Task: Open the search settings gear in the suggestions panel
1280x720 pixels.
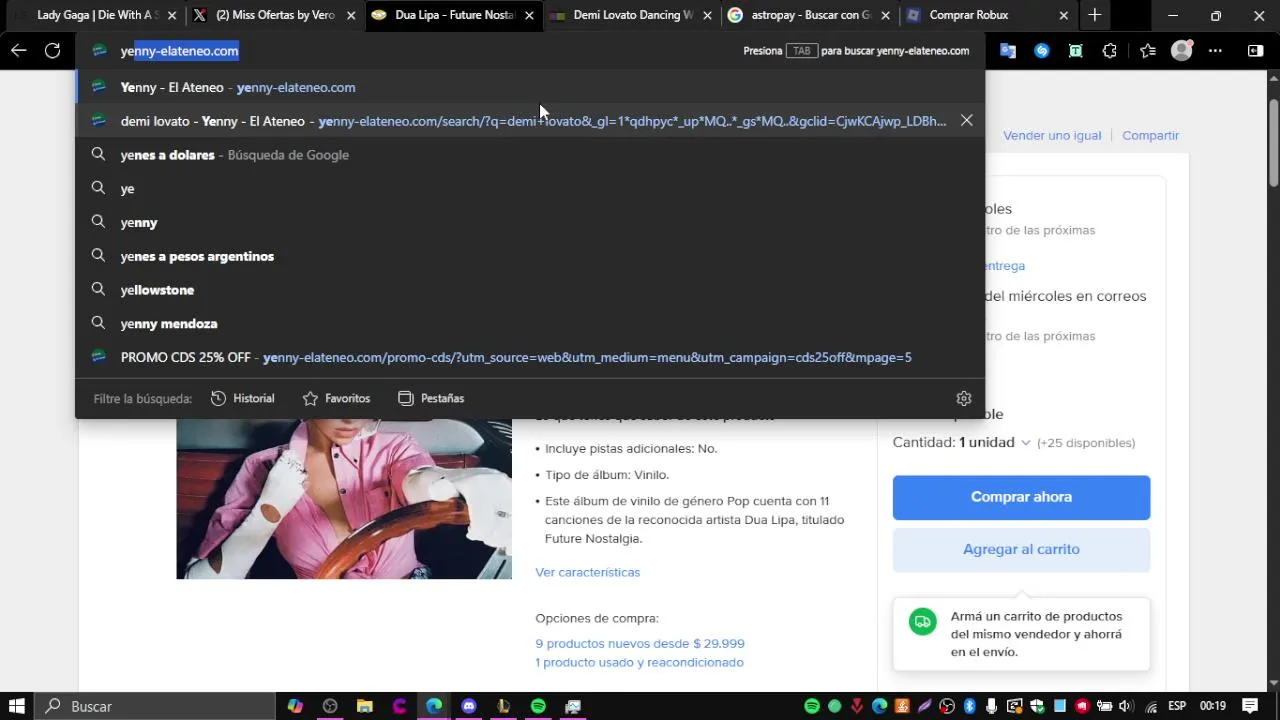Action: coord(964,398)
